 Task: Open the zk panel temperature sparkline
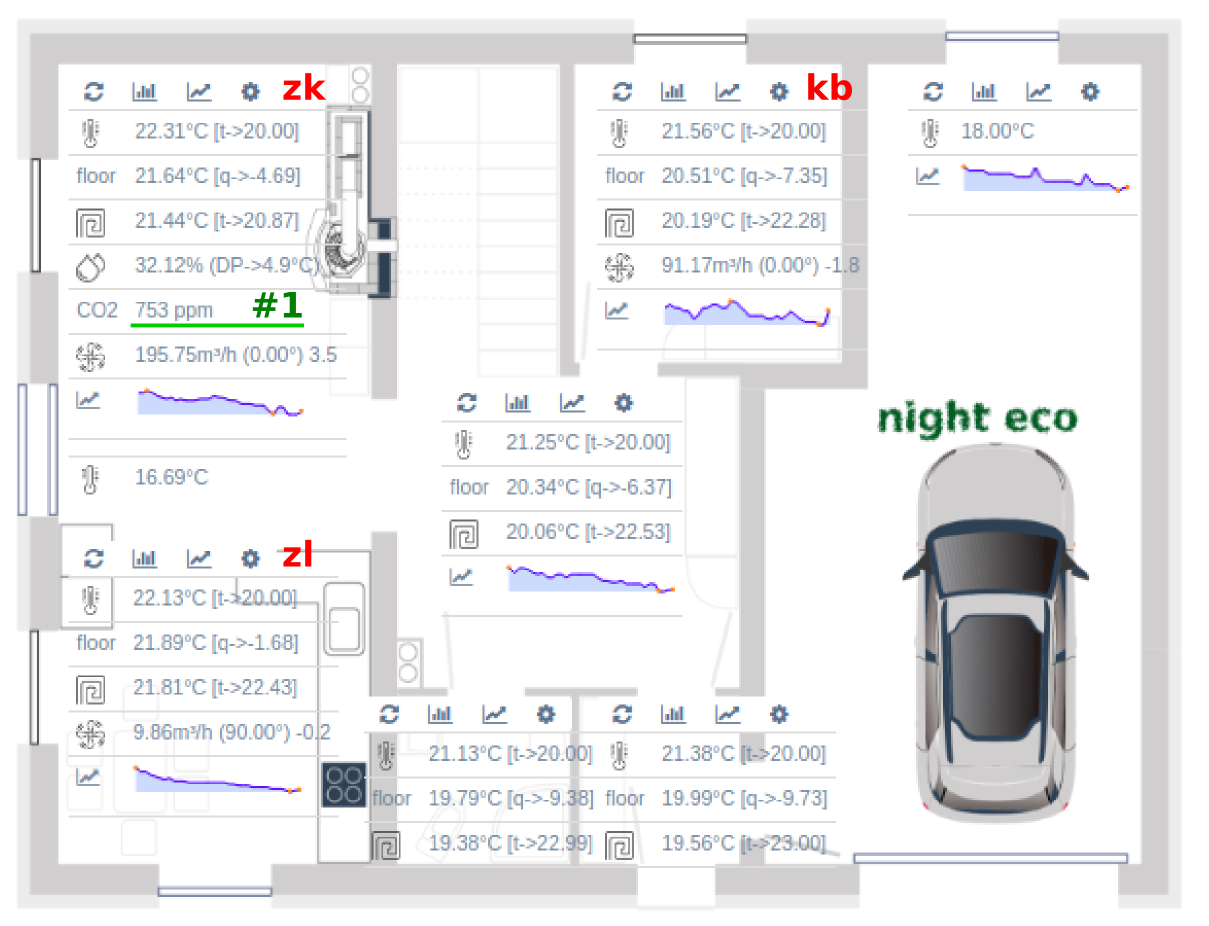pyautogui.click(x=220, y=402)
